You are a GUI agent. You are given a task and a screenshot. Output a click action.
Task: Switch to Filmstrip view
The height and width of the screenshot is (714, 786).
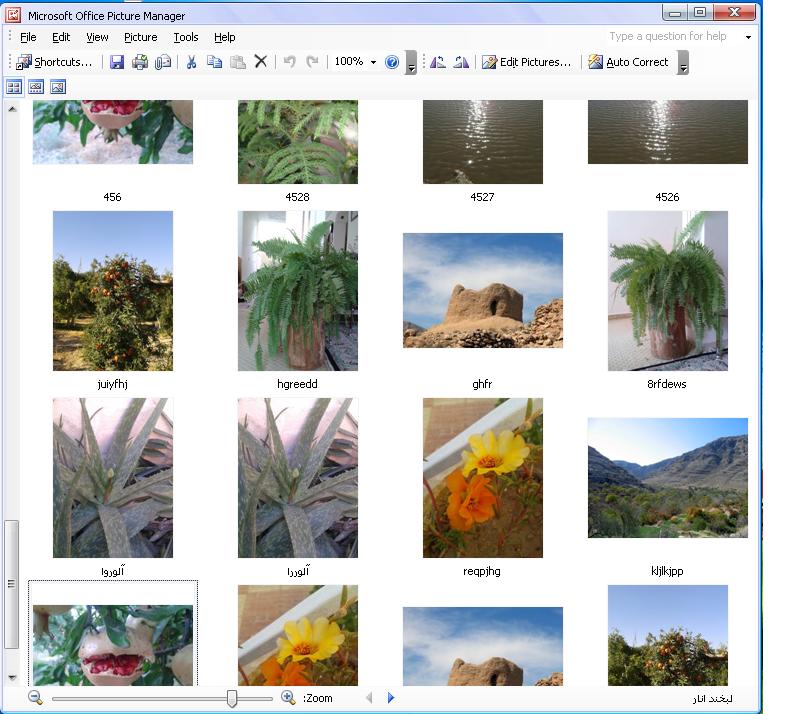coord(36,87)
